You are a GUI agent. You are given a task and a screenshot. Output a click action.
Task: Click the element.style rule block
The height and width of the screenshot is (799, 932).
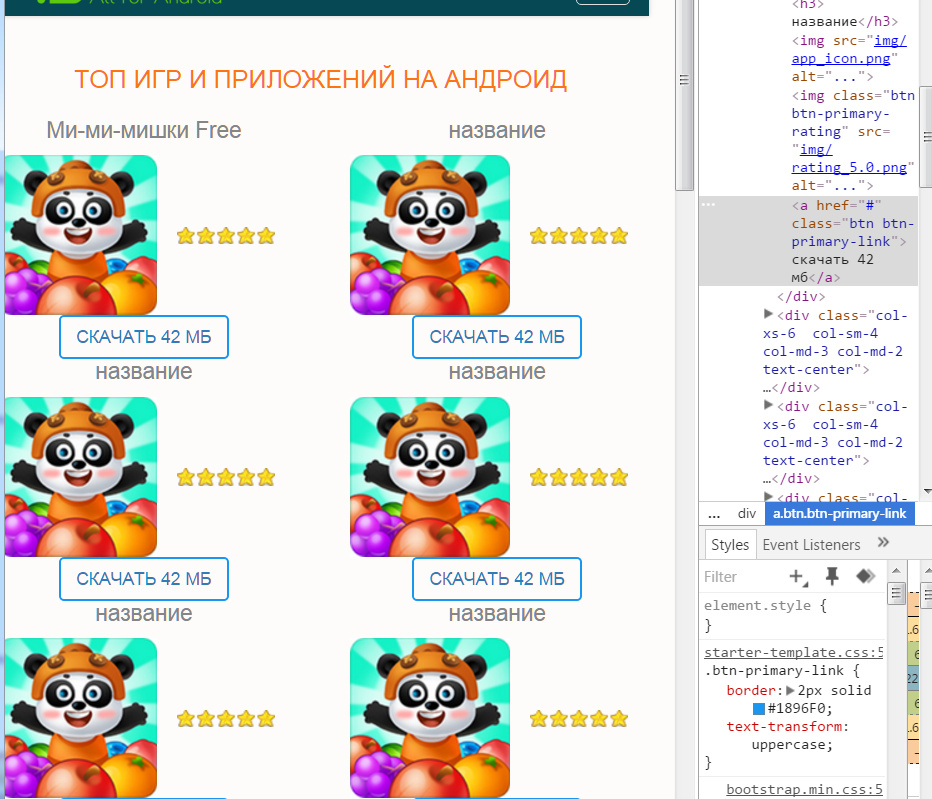click(794, 615)
